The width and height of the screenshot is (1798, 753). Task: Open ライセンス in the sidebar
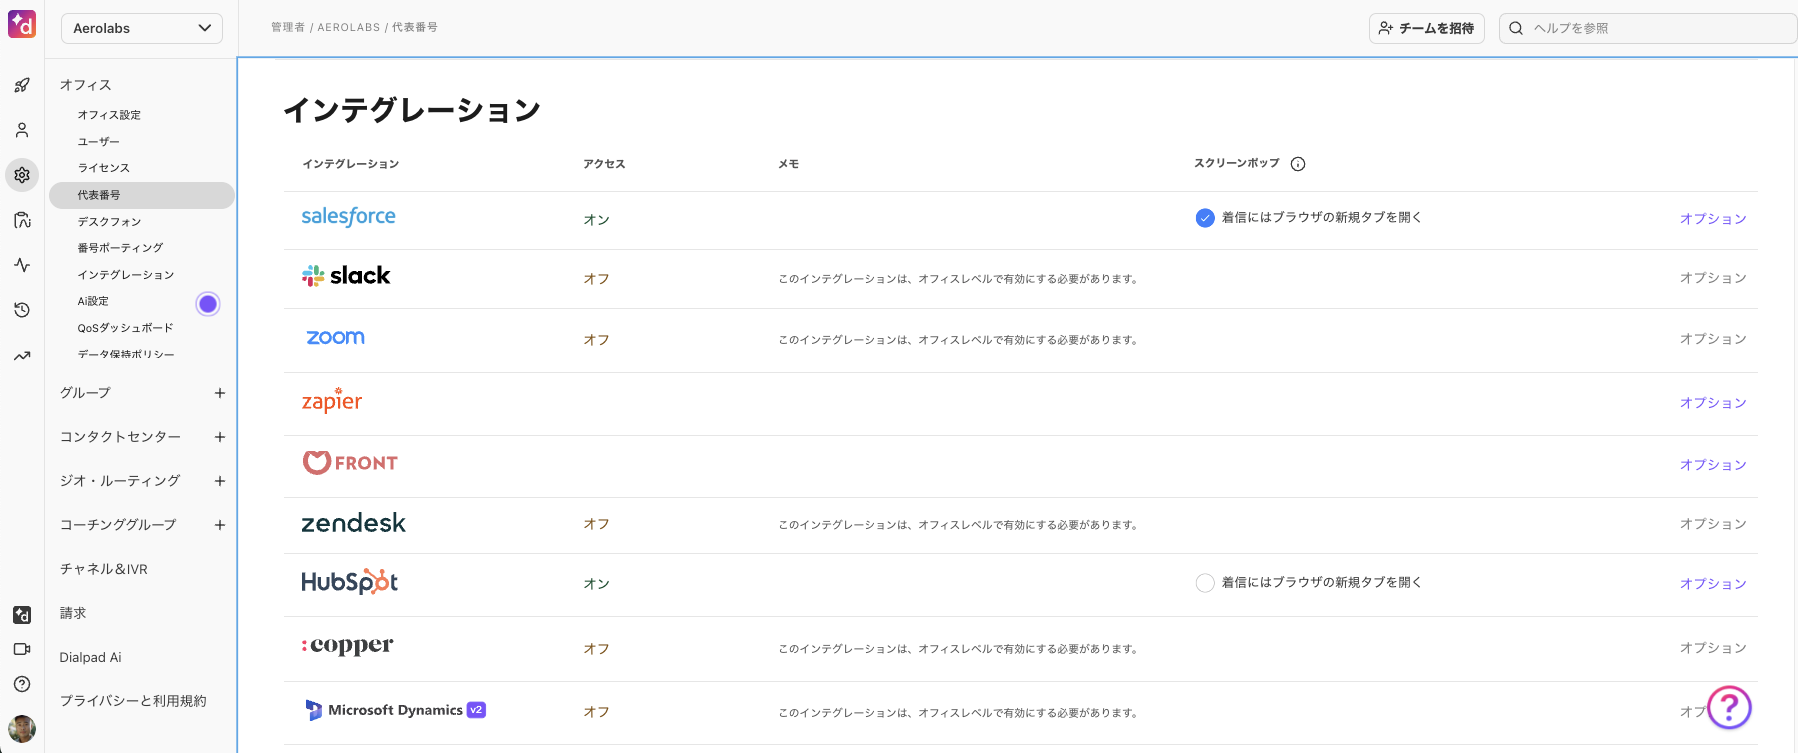104,168
